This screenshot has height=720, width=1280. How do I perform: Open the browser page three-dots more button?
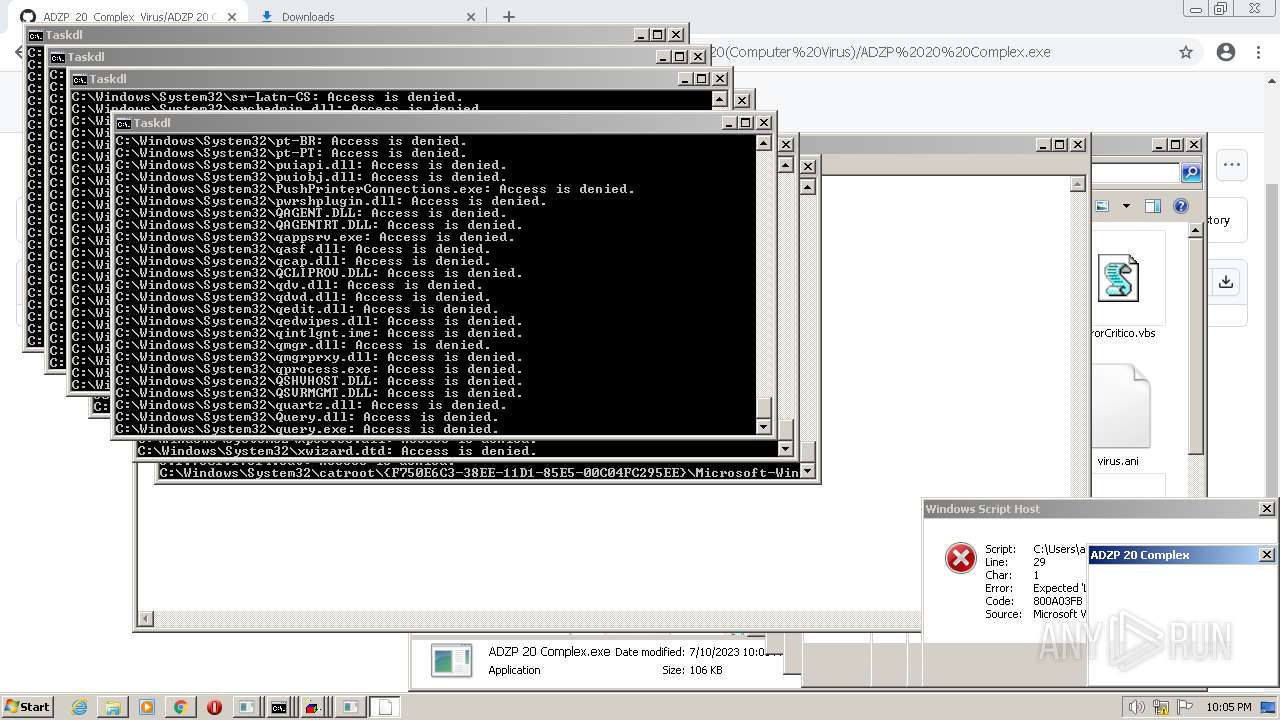(x=1231, y=165)
